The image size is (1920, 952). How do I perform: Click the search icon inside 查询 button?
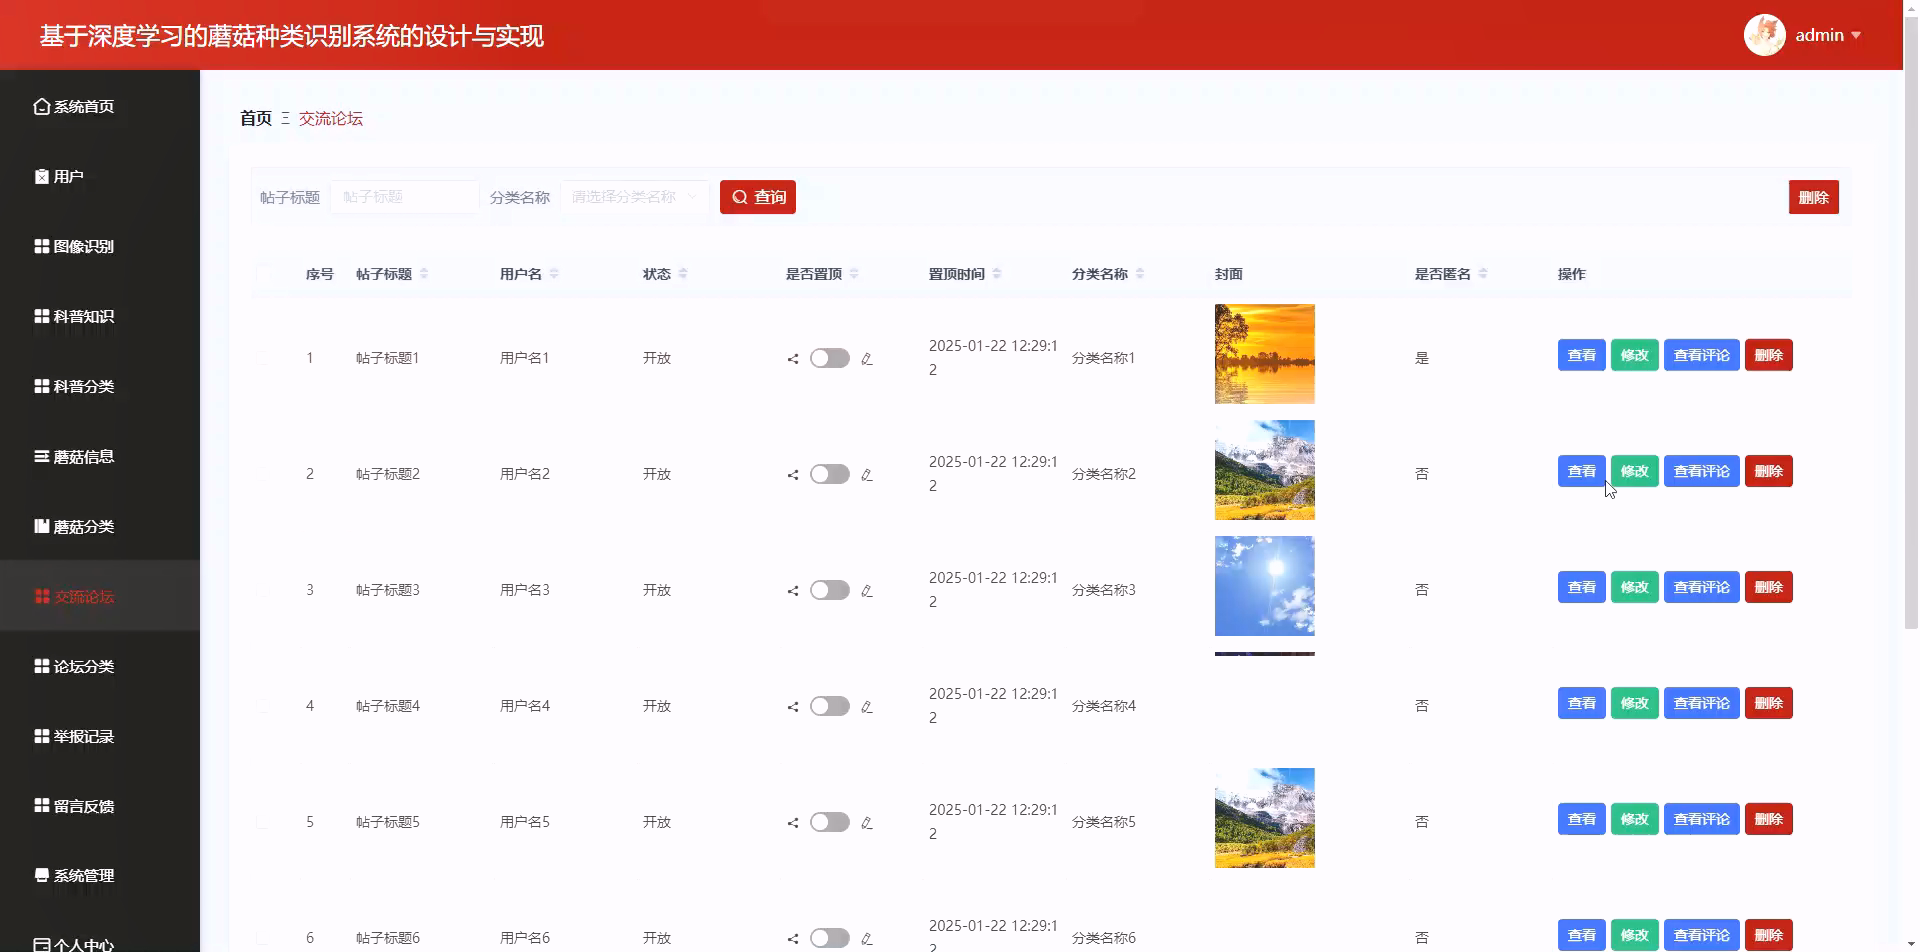click(740, 197)
